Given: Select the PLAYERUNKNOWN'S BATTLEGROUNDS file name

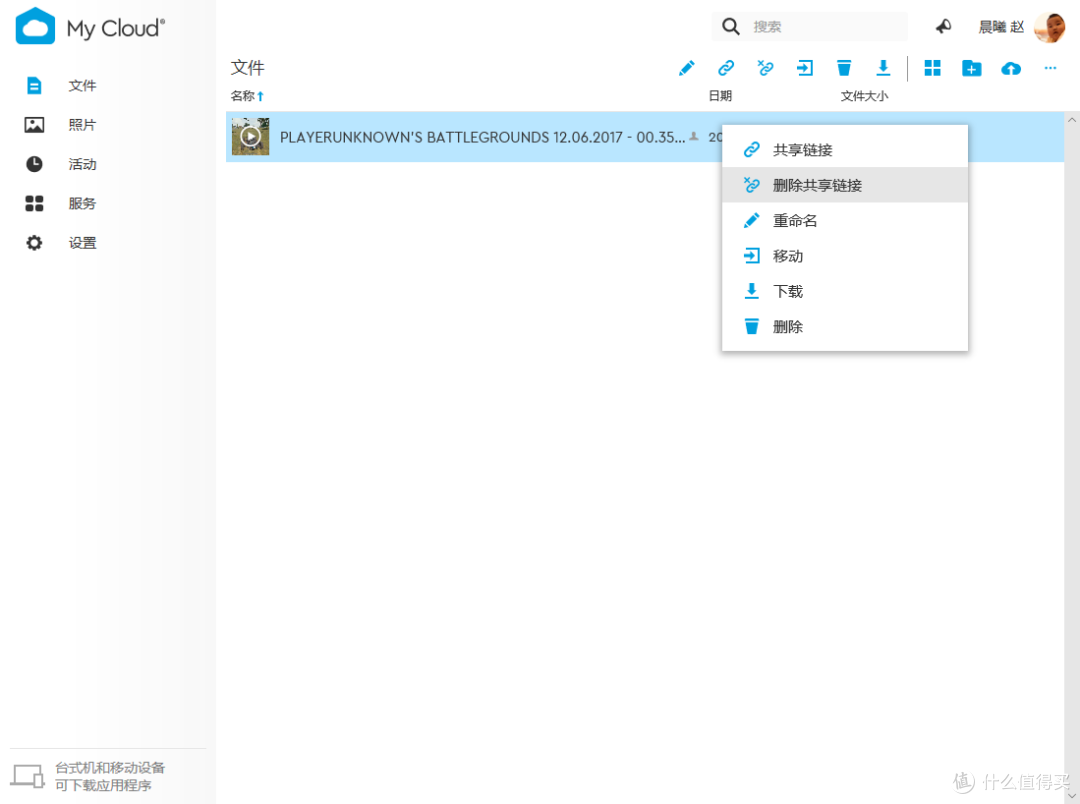Looking at the screenshot, I should (482, 137).
